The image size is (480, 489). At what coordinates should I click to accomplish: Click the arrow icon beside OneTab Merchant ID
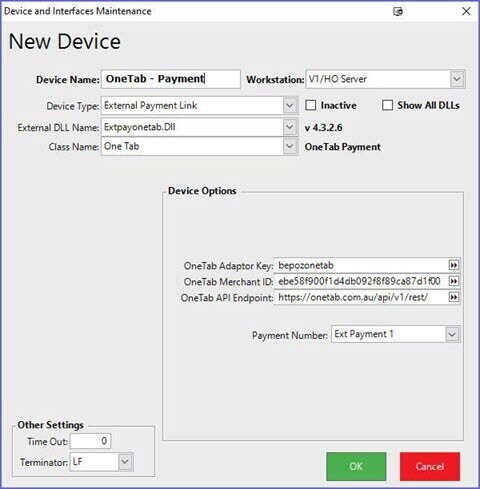tap(454, 281)
